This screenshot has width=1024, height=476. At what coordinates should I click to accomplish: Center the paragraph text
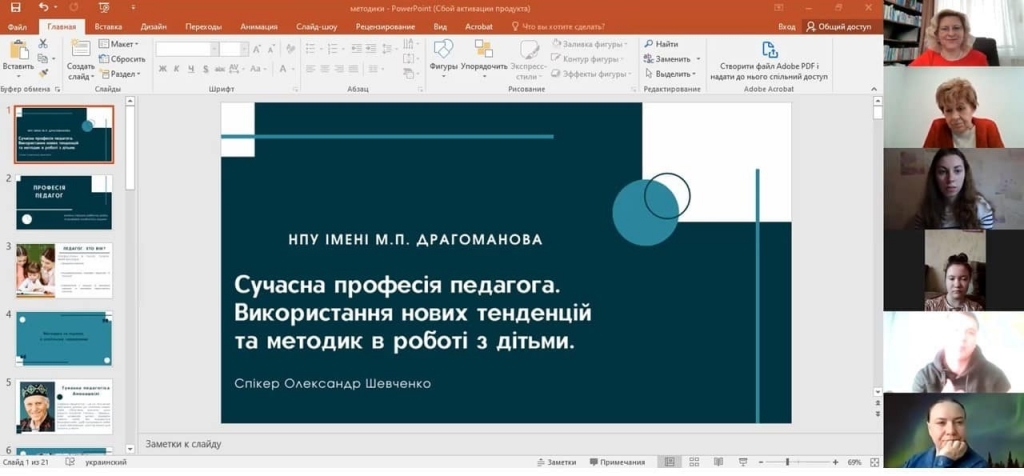(x=325, y=69)
